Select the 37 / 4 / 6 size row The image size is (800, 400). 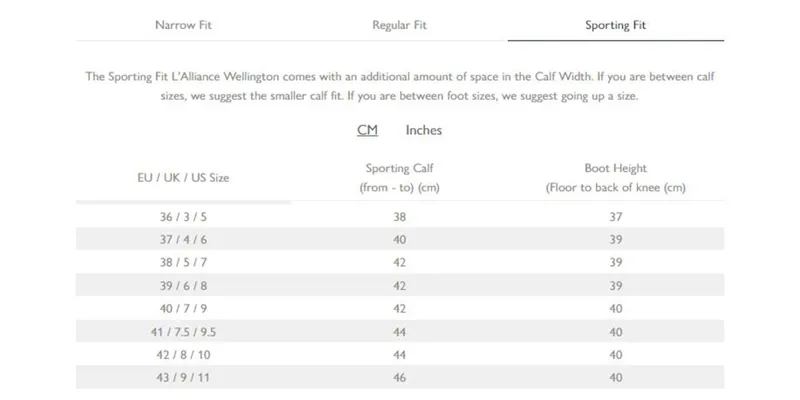[400, 239]
